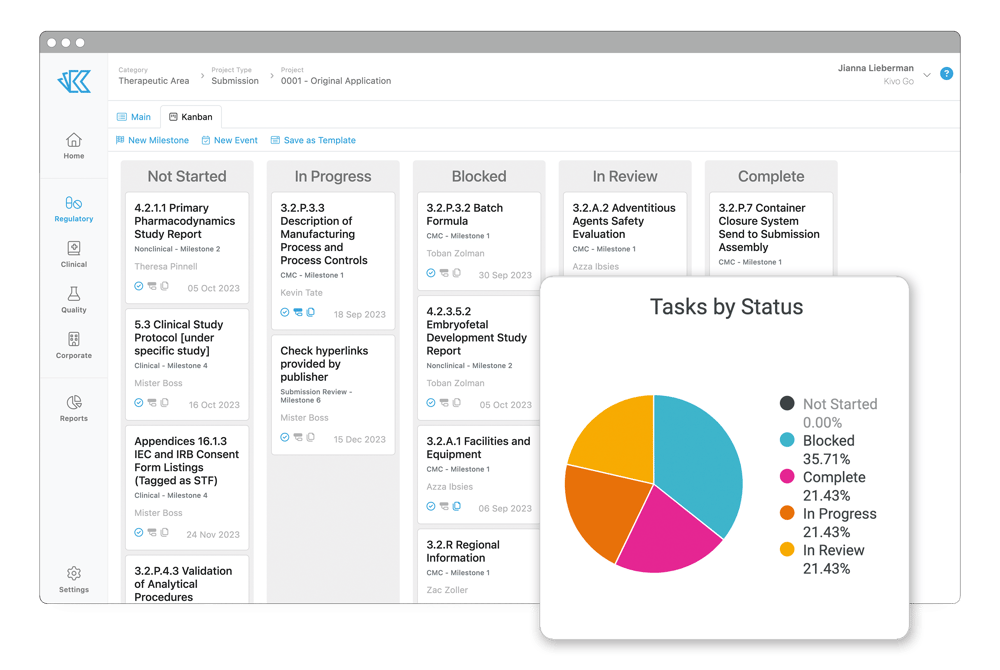Click the New Milestone link
Screen dimensions: 1000x670
152,140
